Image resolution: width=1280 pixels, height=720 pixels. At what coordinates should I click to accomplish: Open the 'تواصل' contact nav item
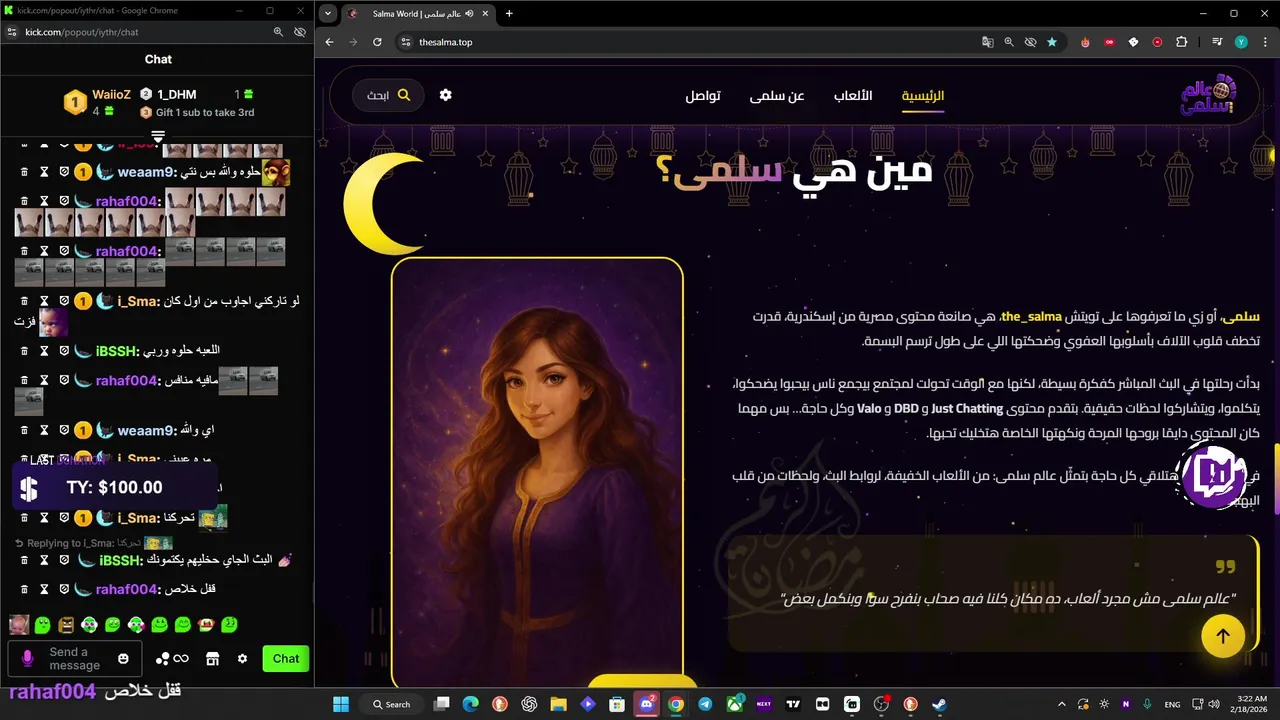pos(703,96)
